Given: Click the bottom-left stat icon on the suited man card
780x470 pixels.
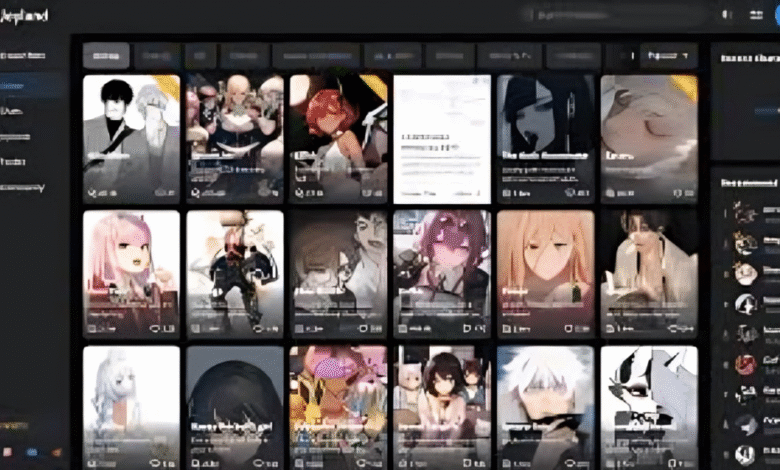Looking at the screenshot, I should (x=92, y=193).
